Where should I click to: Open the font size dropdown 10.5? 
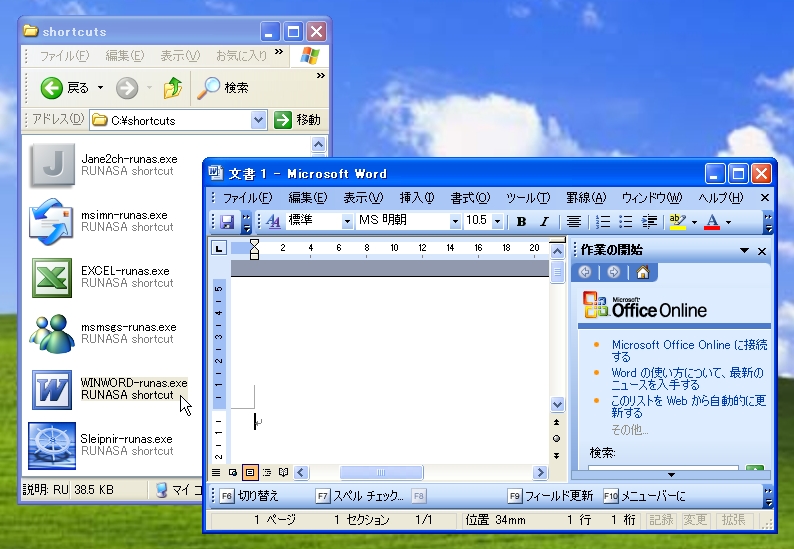click(498, 221)
